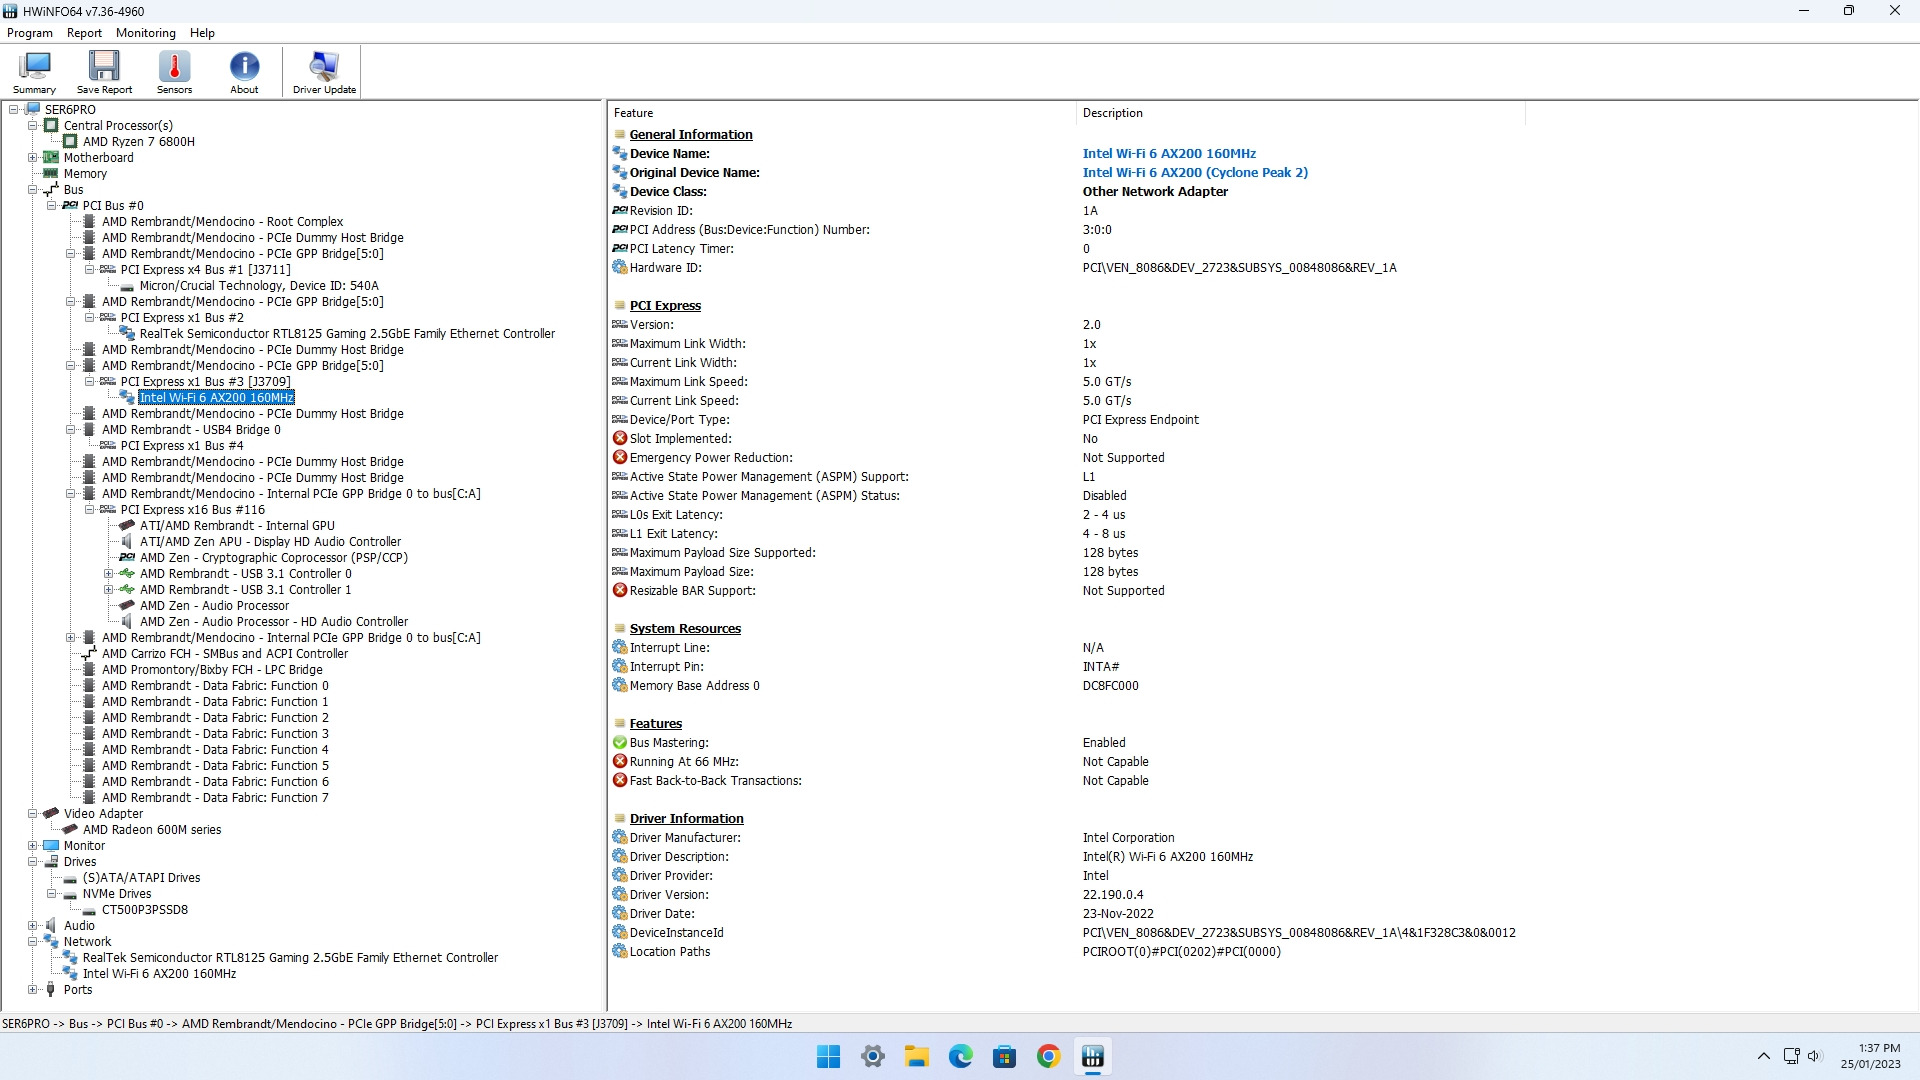Image resolution: width=1920 pixels, height=1080 pixels.
Task: Click the Slot Implemented red X icon
Action: 620,439
